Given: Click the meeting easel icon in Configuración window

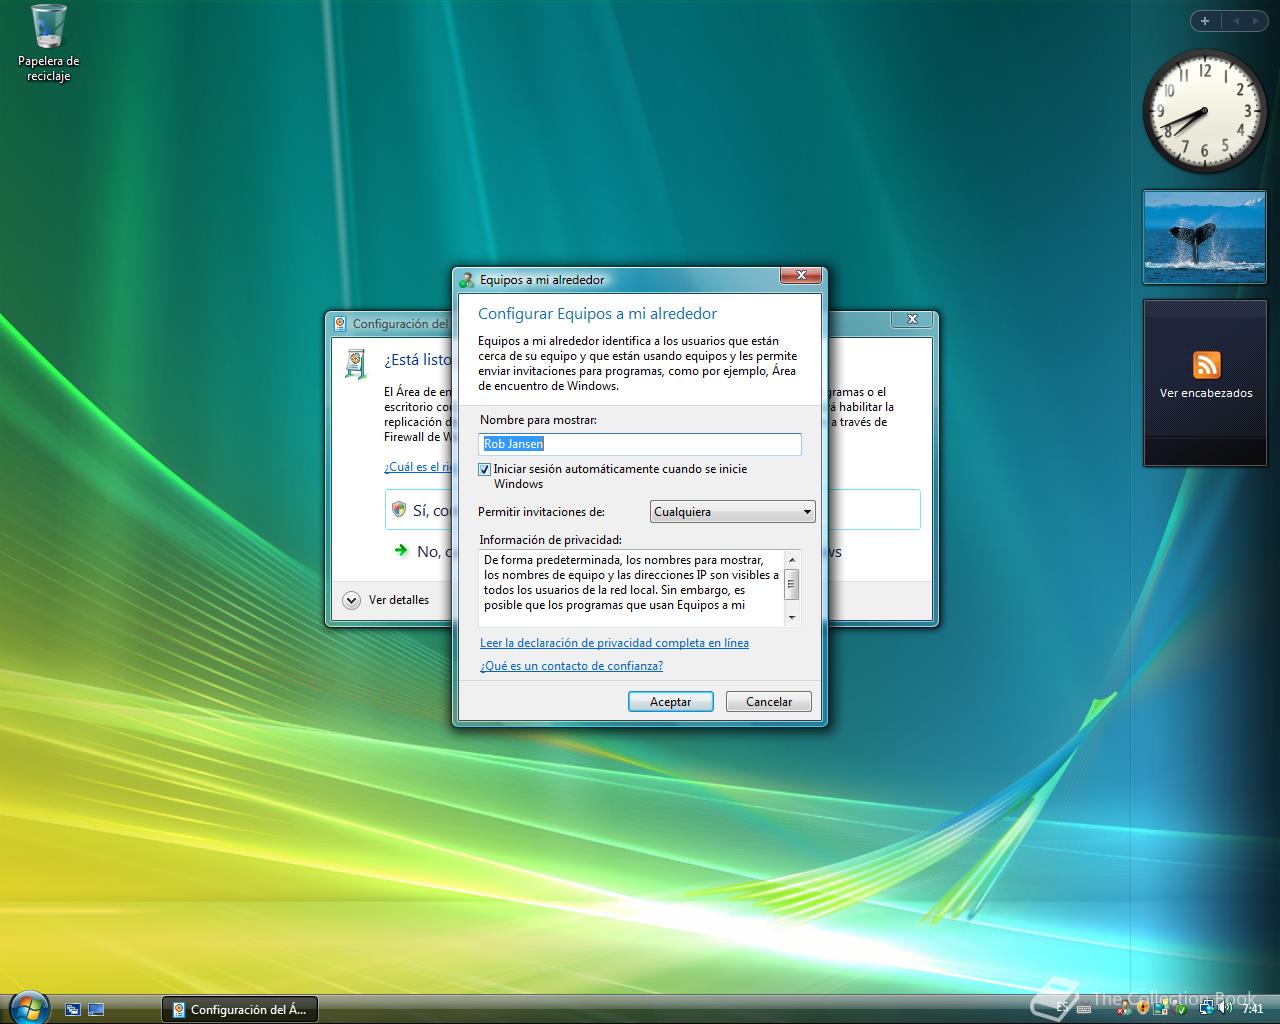Looking at the screenshot, I should (x=355, y=364).
